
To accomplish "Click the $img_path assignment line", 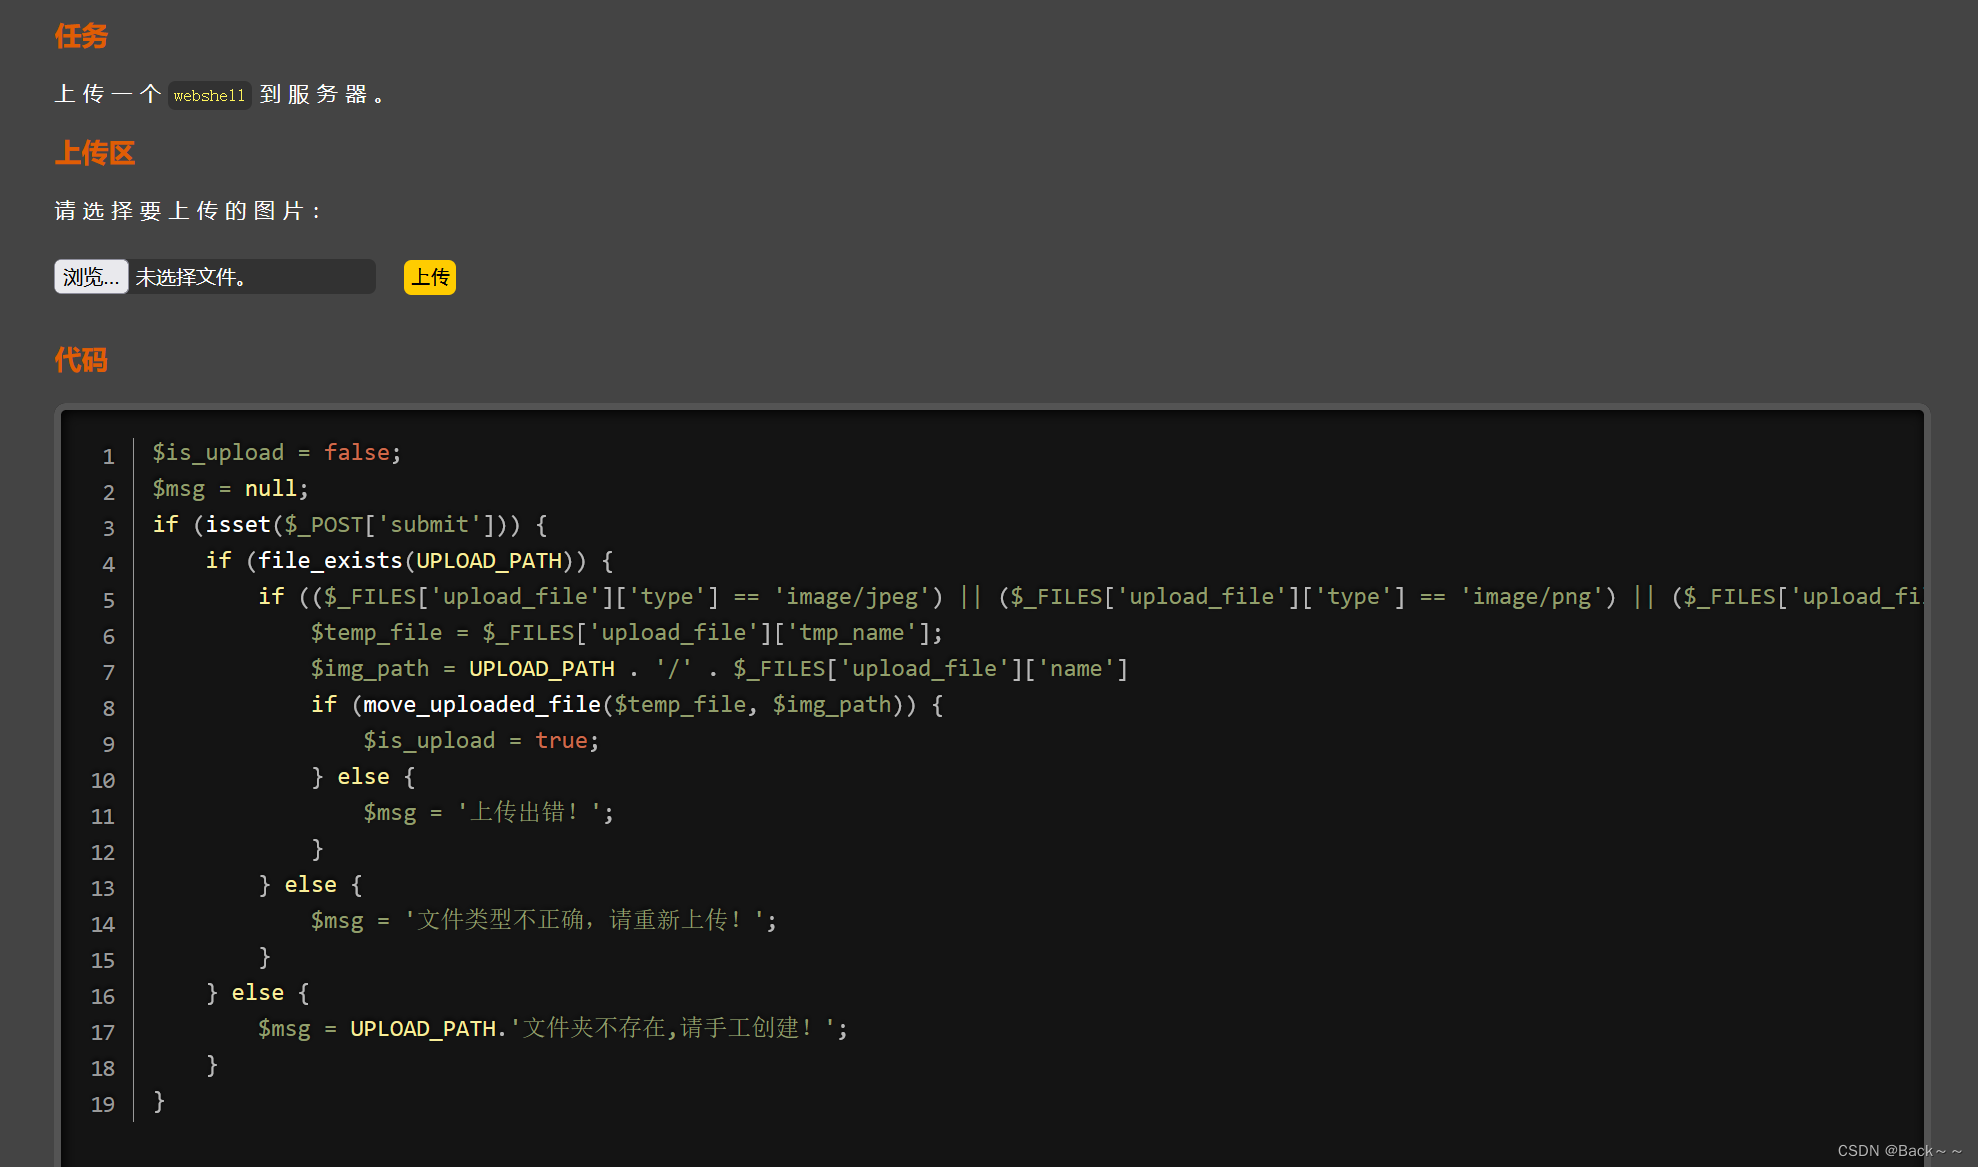I will (x=719, y=669).
